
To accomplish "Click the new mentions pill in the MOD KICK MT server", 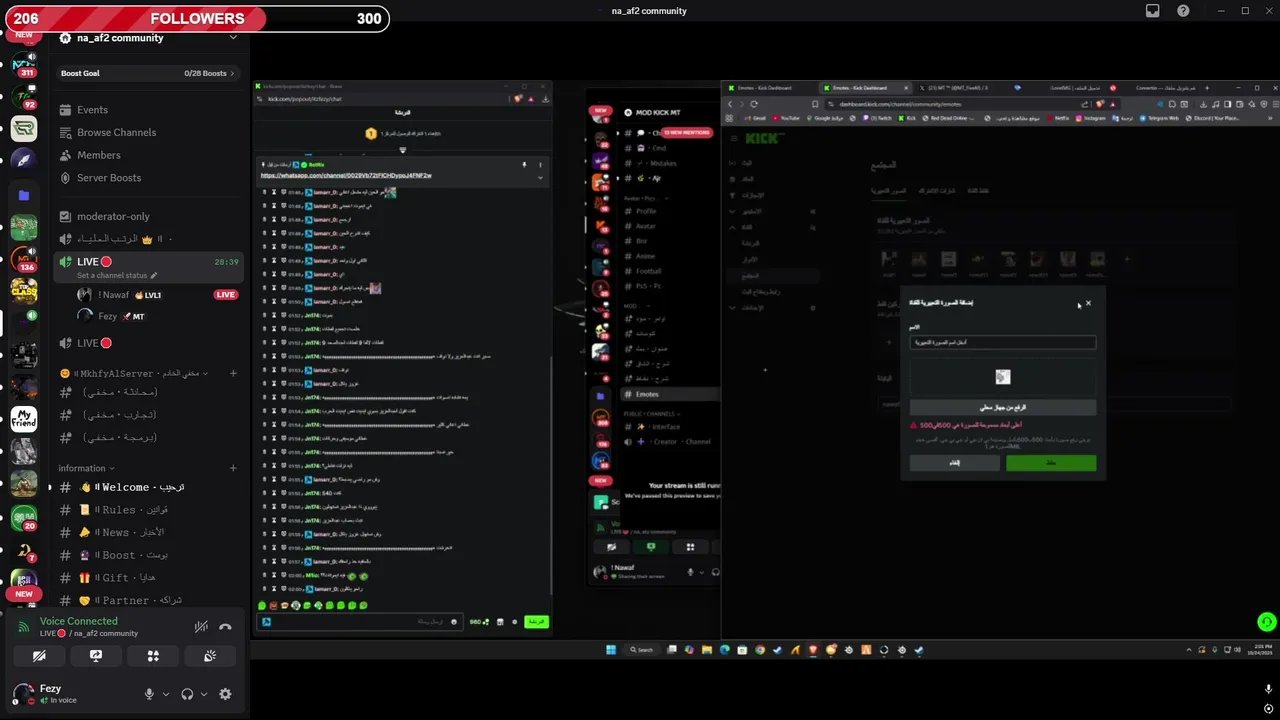I will click(x=686, y=133).
